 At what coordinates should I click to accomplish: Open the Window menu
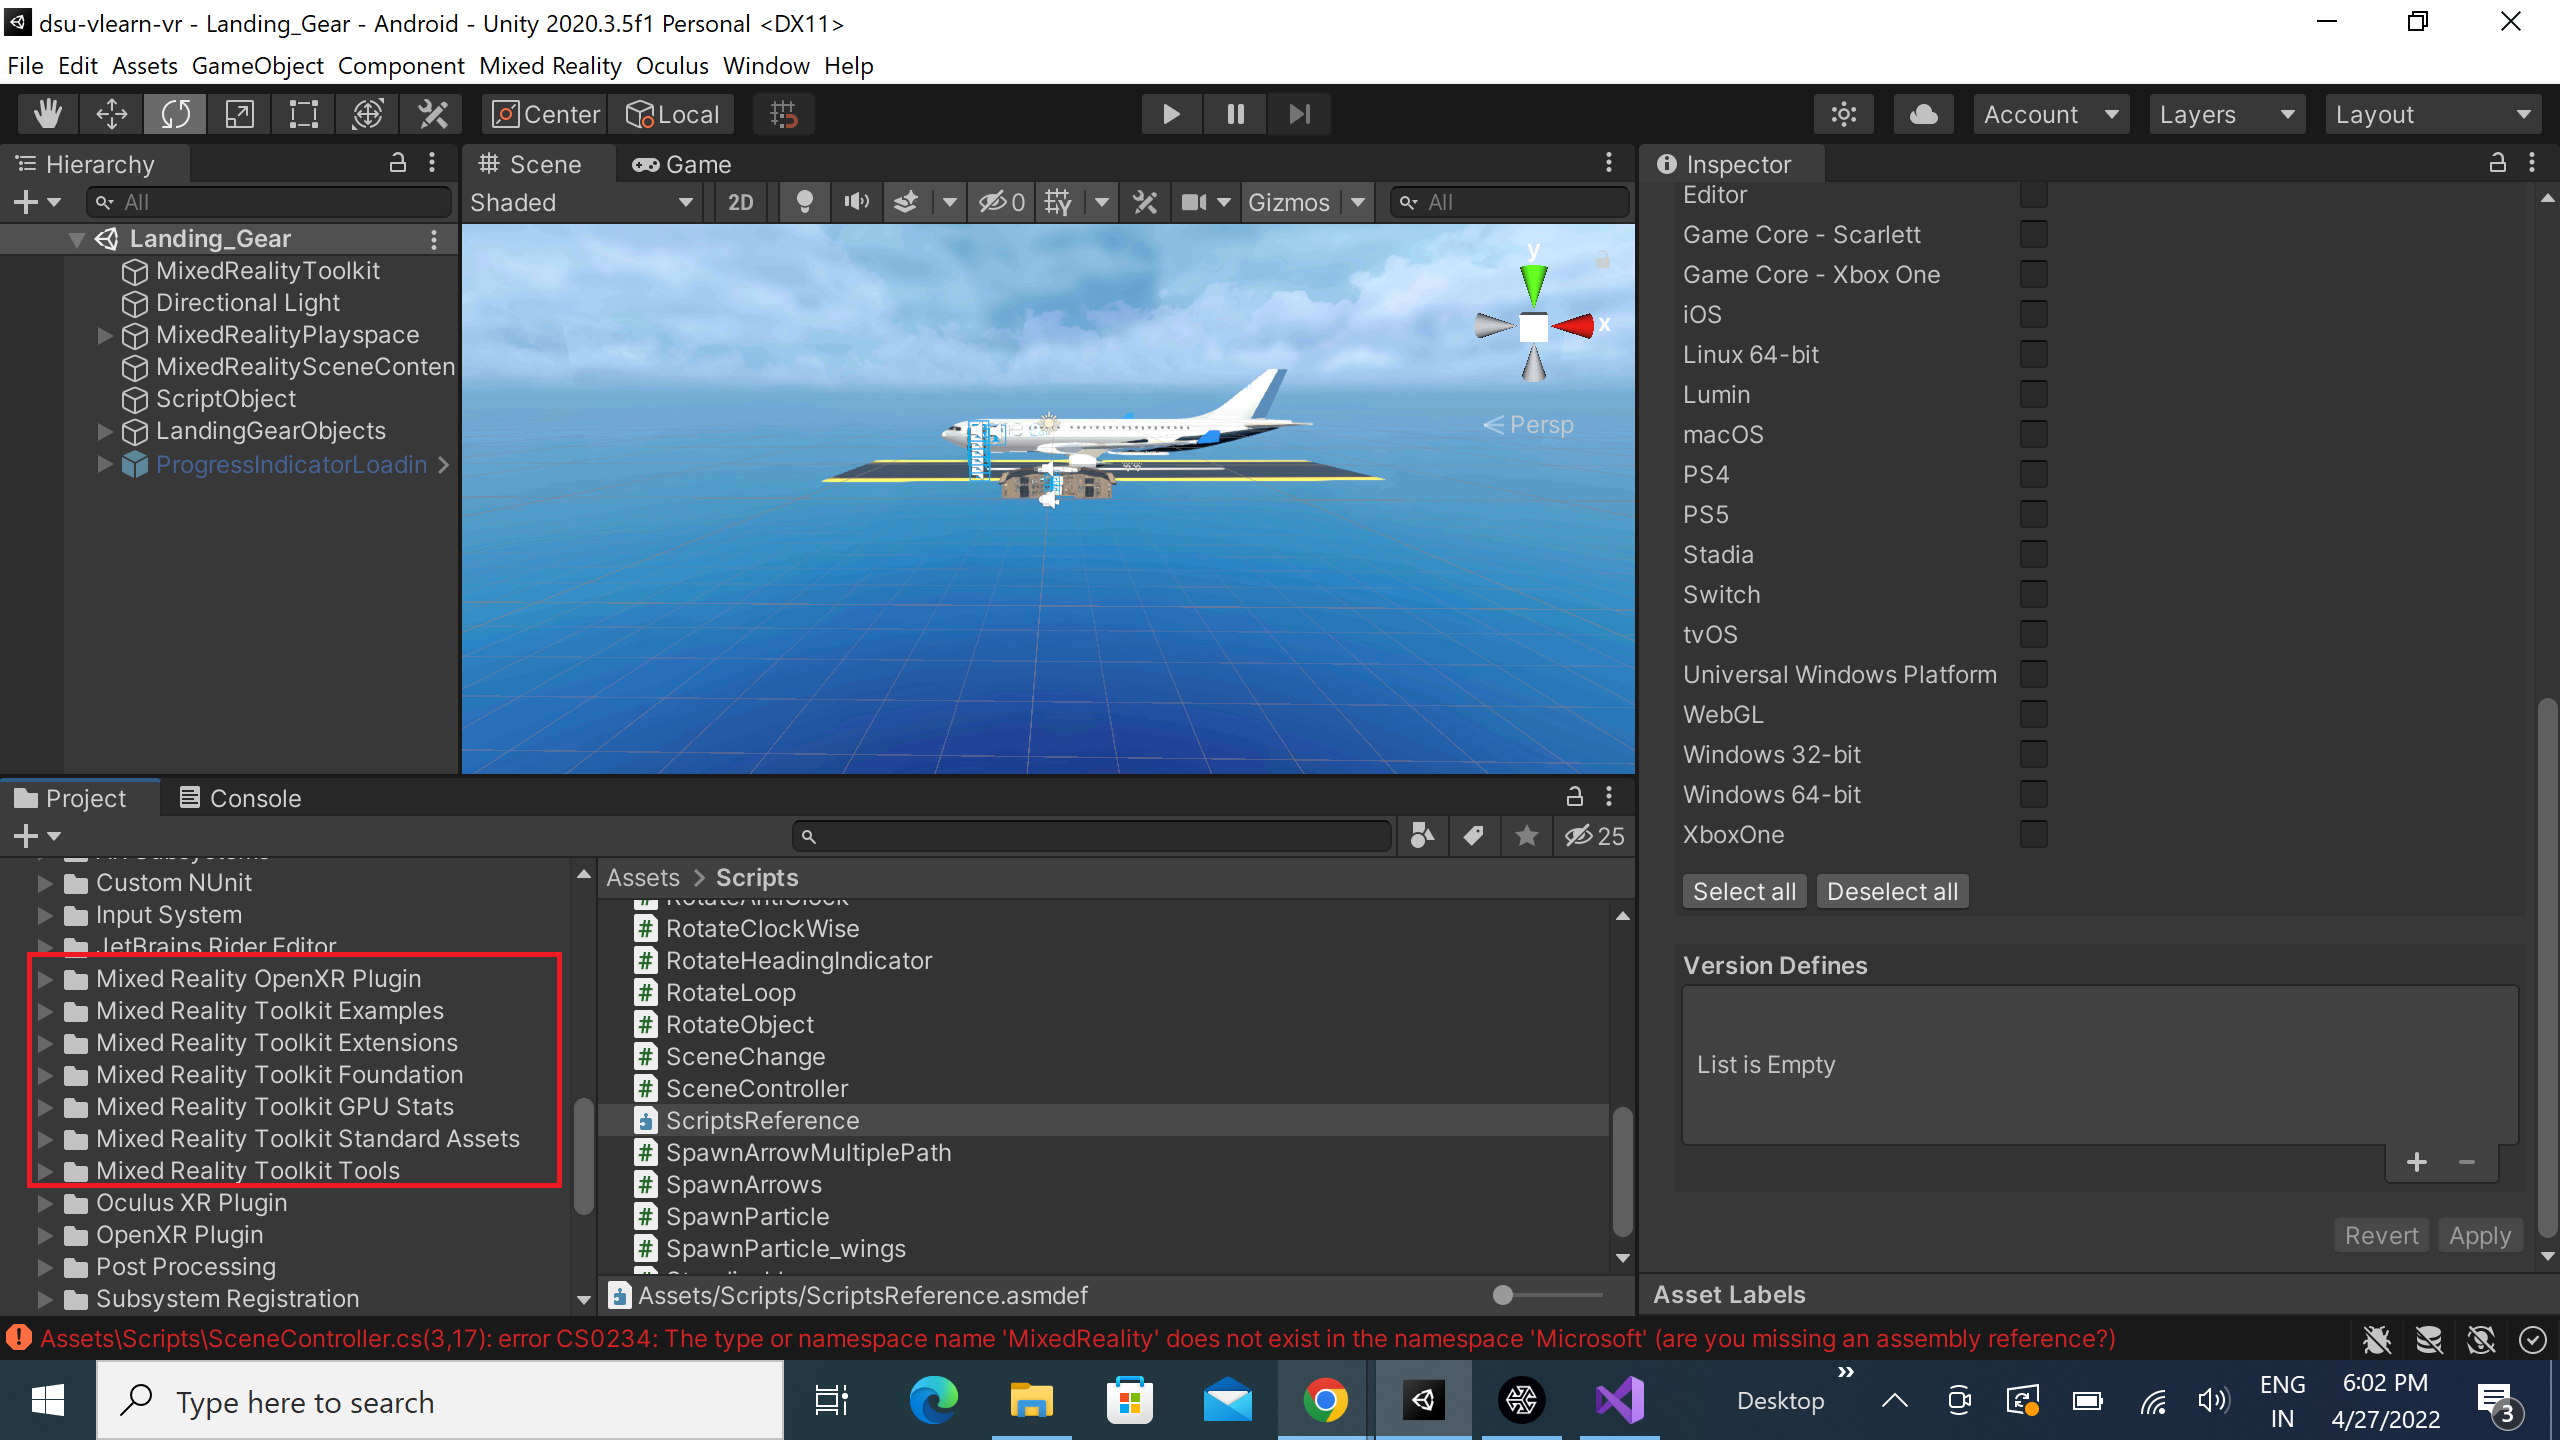[766, 66]
